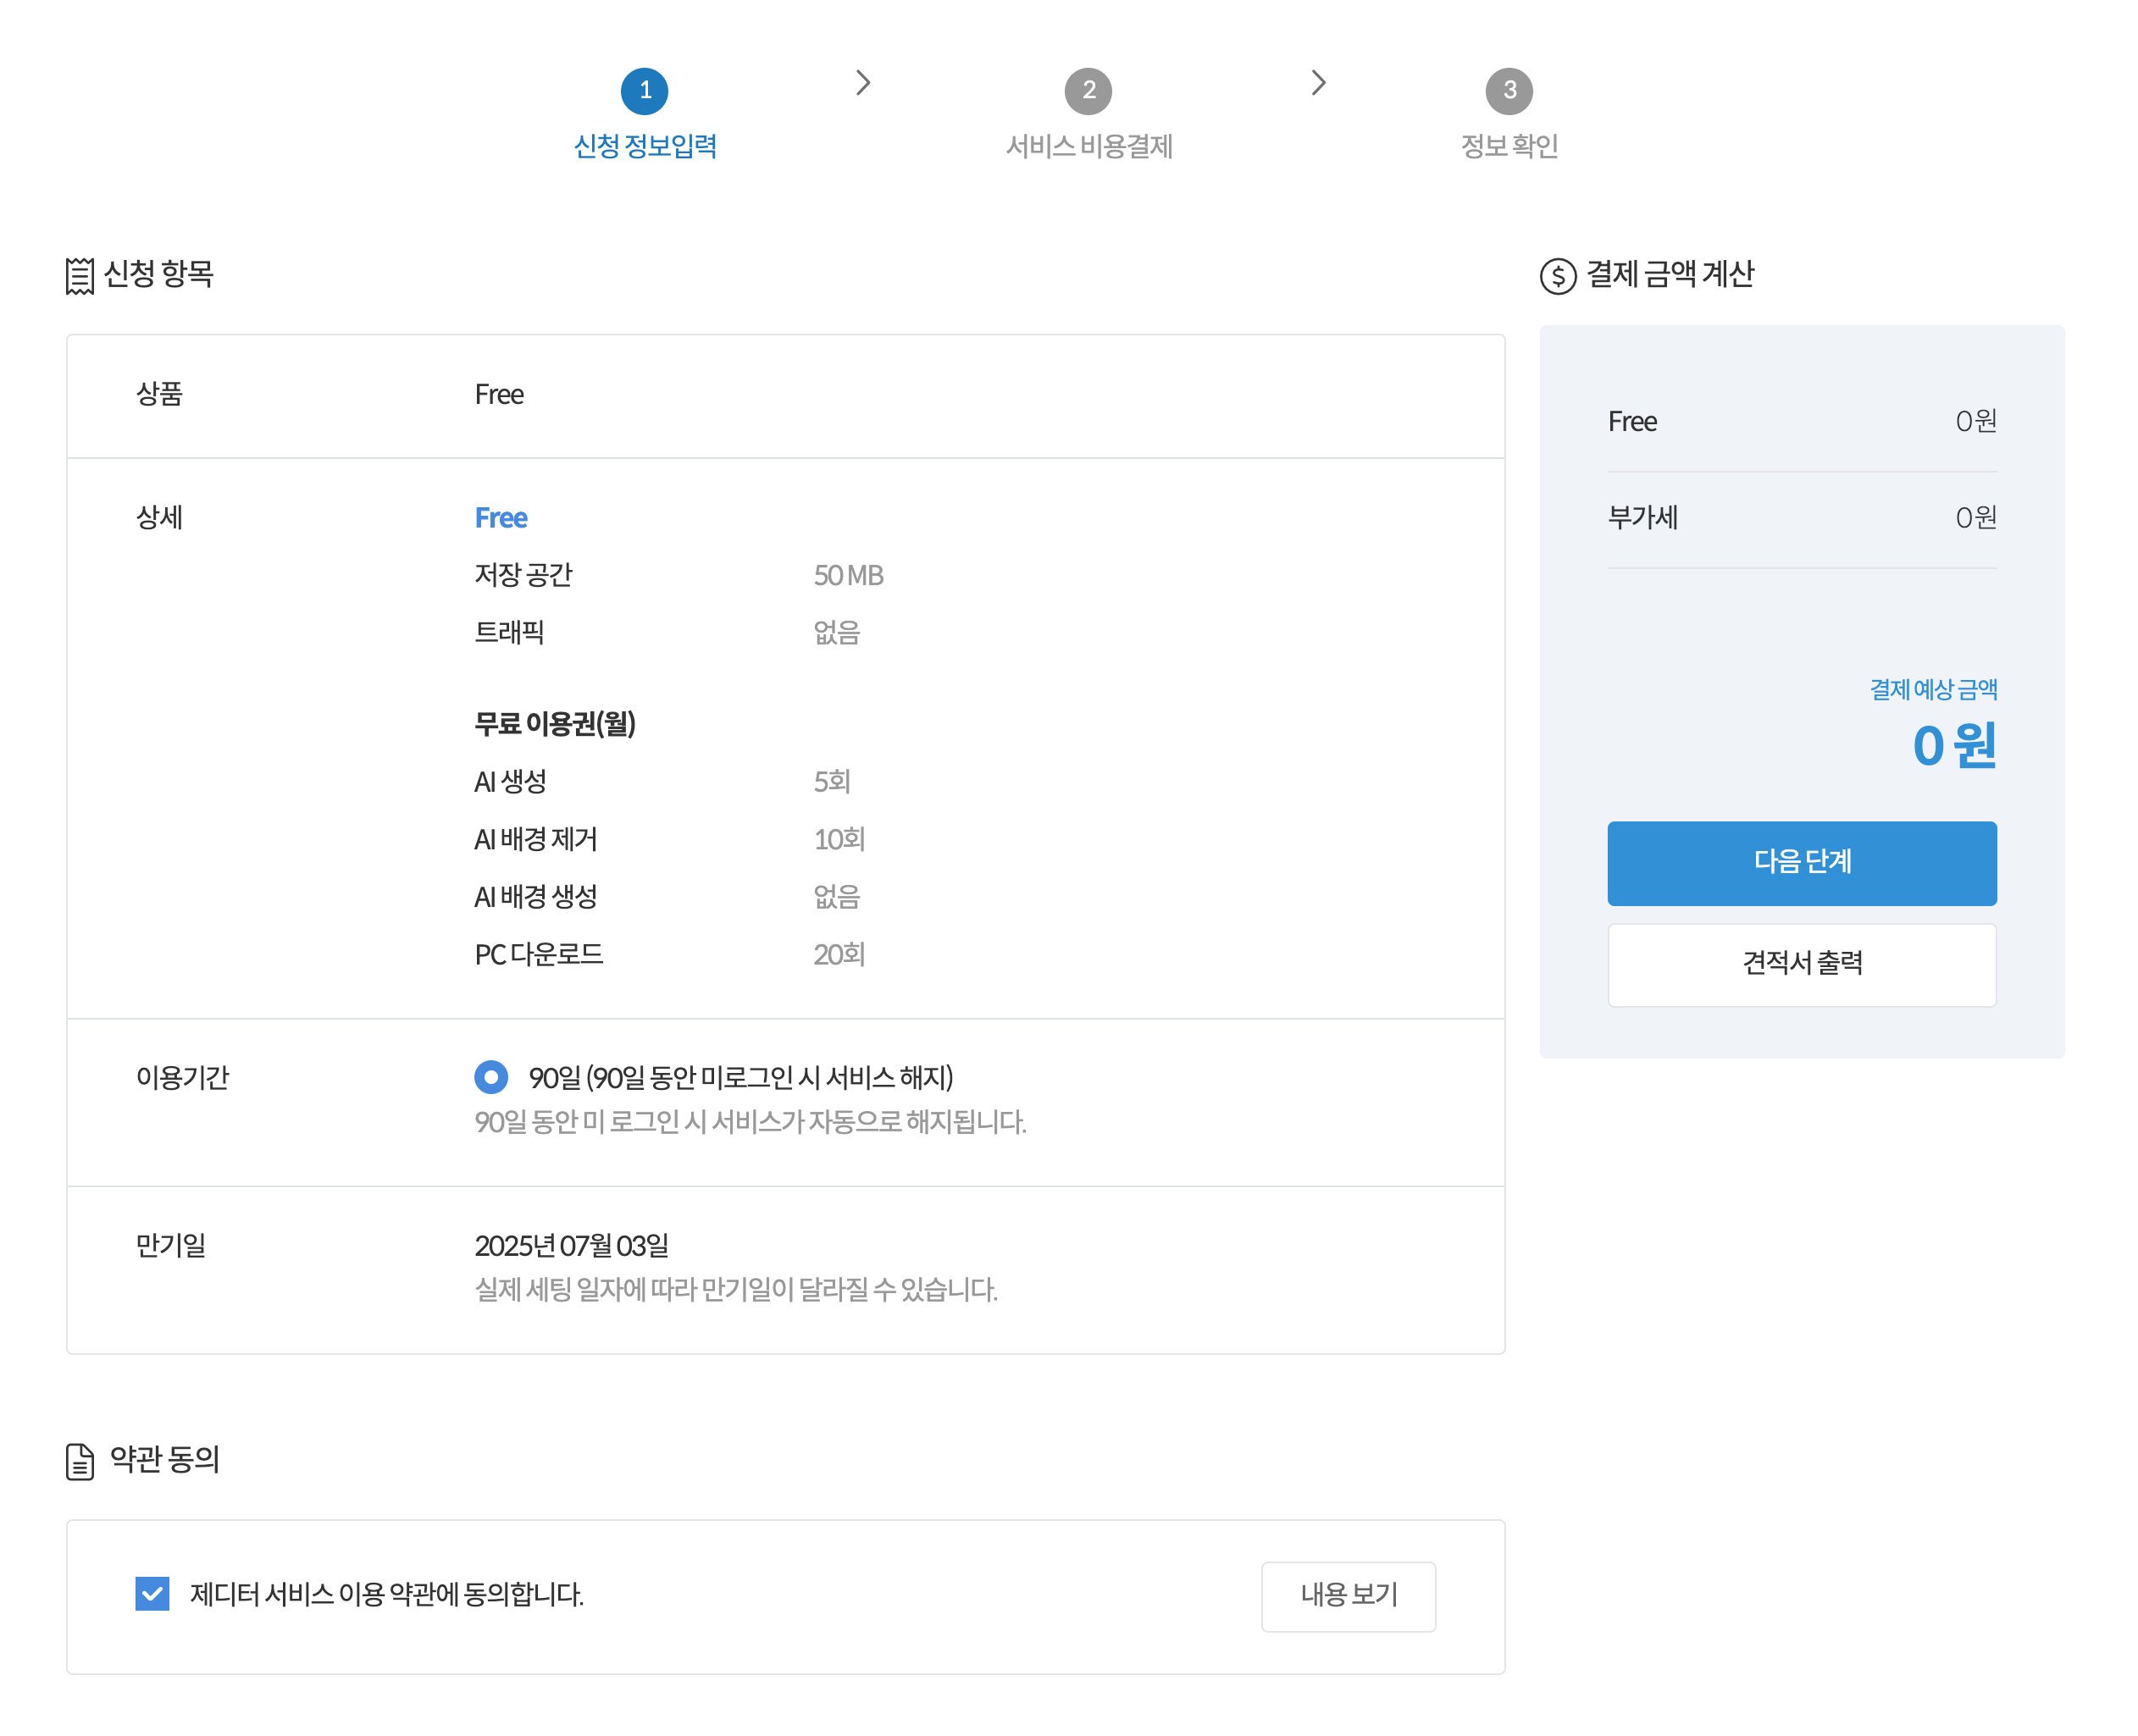Image resolution: width=2138 pixels, height=1736 pixels.
Task: Click the chevron arrow before step 3
Action: pos(1318,83)
